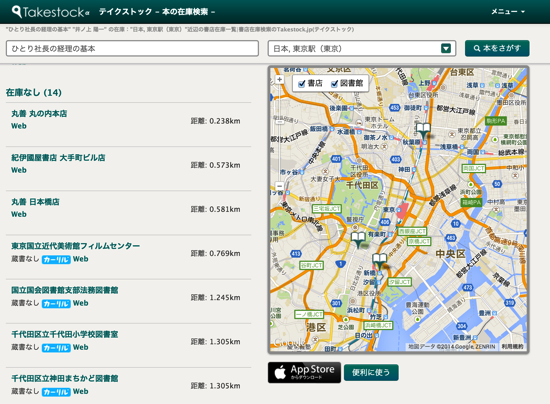Click the book marker near 秋葉原
The width and height of the screenshot is (550, 404).
423,130
